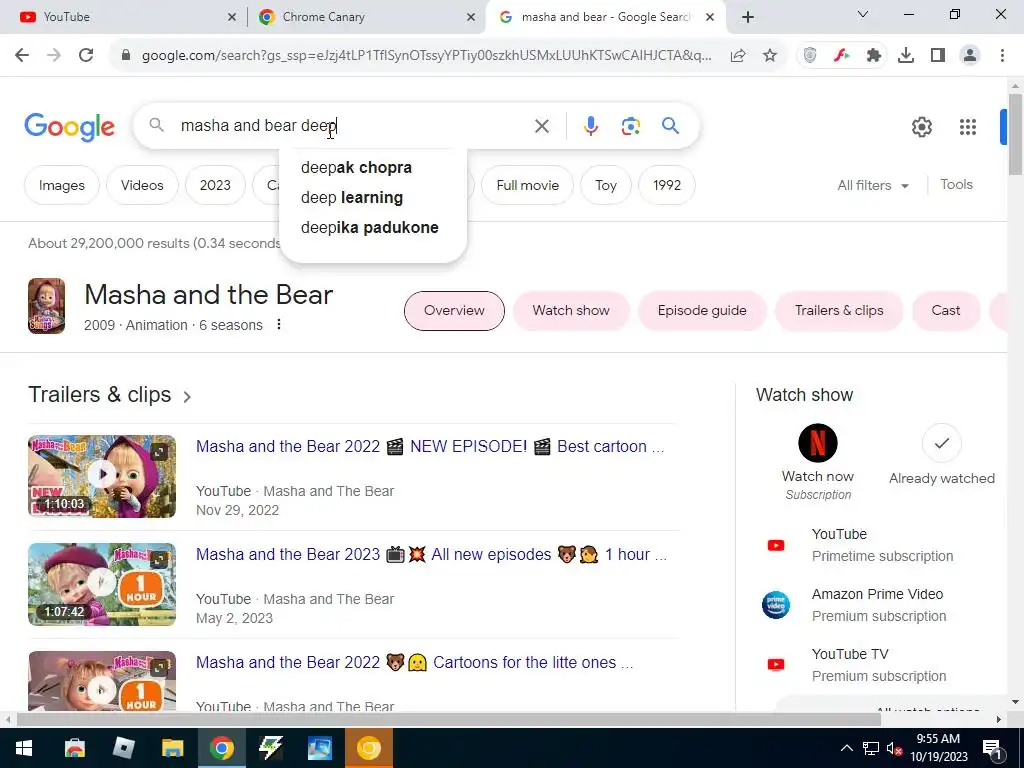Image resolution: width=1024 pixels, height=768 pixels.
Task: Show hidden tray icons chevron
Action: [x=846, y=748]
